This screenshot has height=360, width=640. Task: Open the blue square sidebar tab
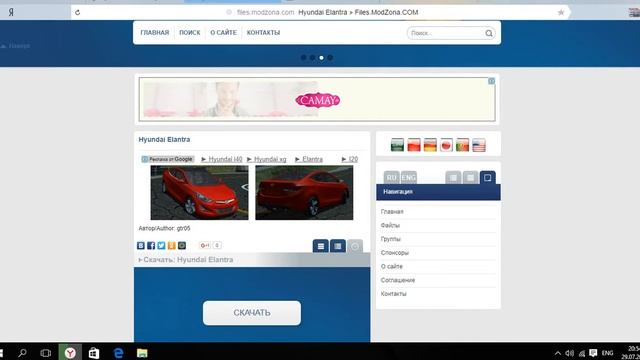coord(487,178)
